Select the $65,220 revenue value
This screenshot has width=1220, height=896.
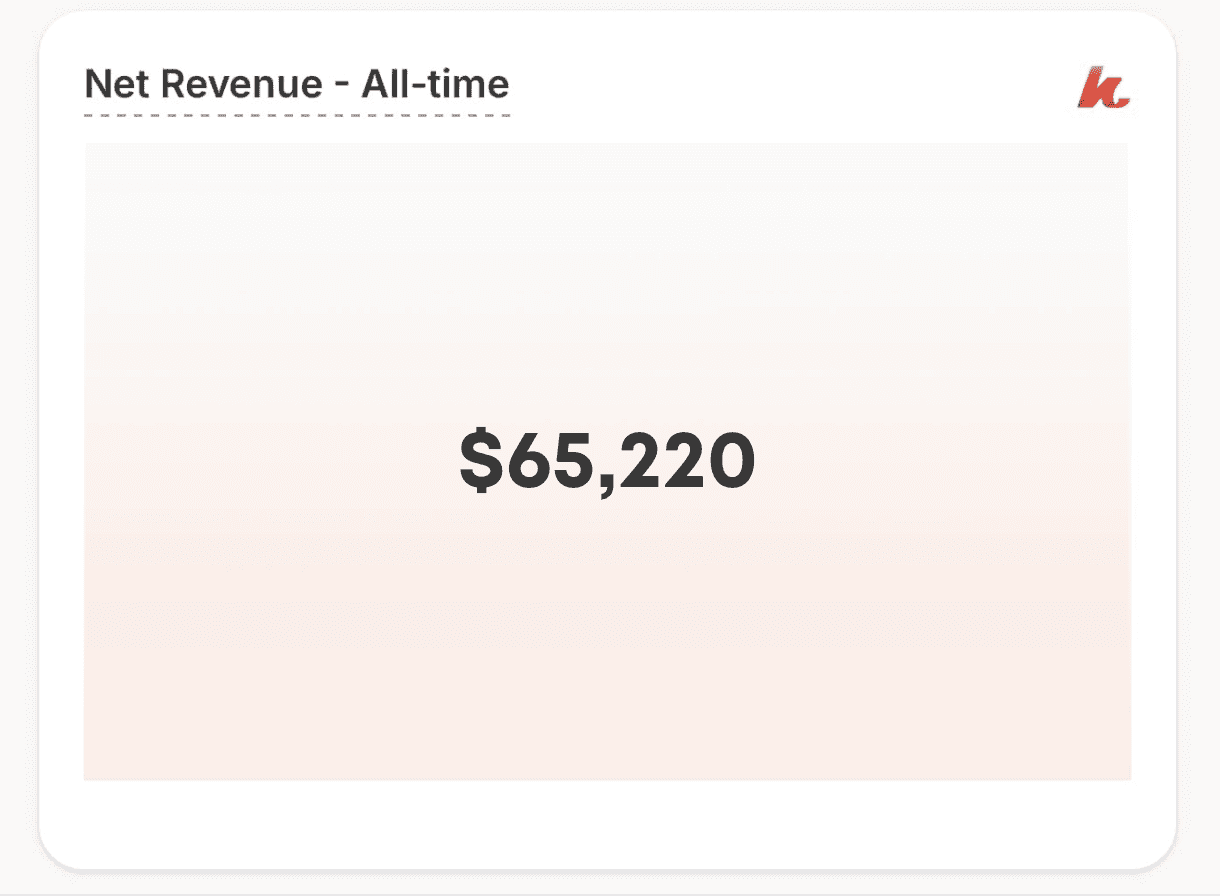click(606, 461)
